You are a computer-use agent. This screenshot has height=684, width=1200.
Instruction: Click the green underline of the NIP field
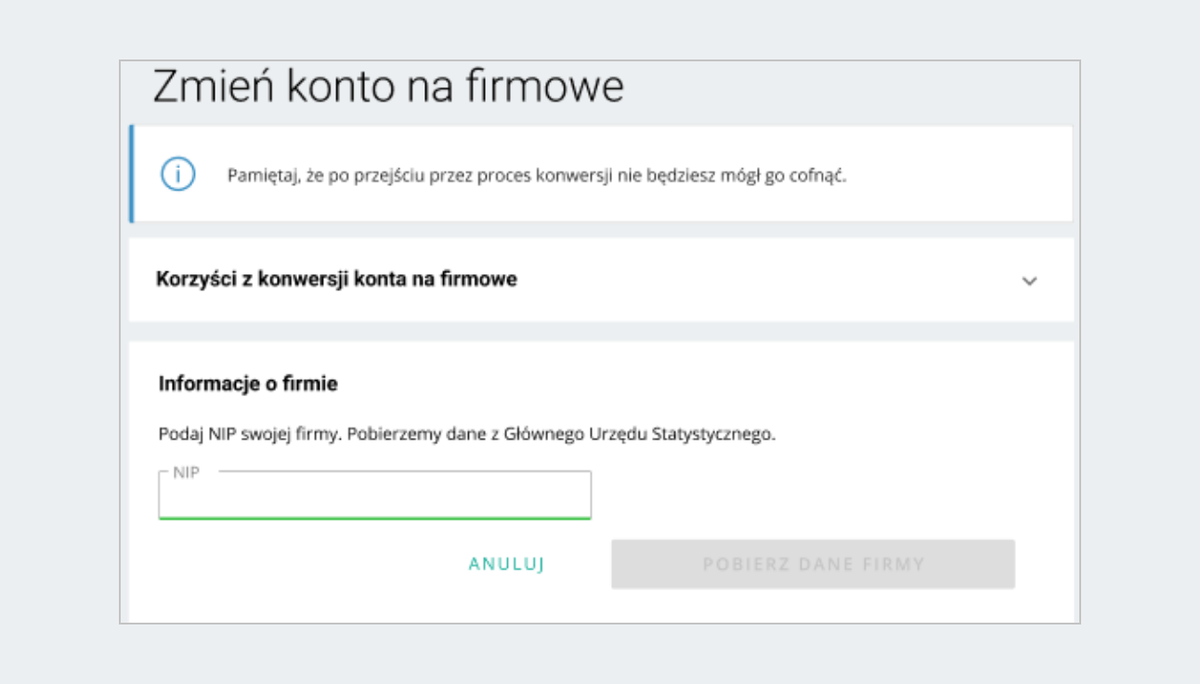(x=374, y=517)
